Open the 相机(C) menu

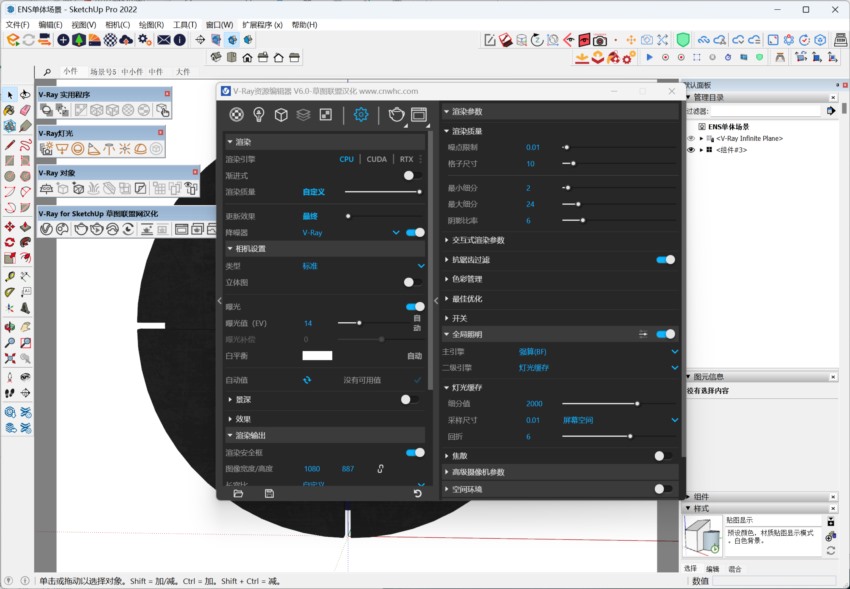click(x=118, y=25)
